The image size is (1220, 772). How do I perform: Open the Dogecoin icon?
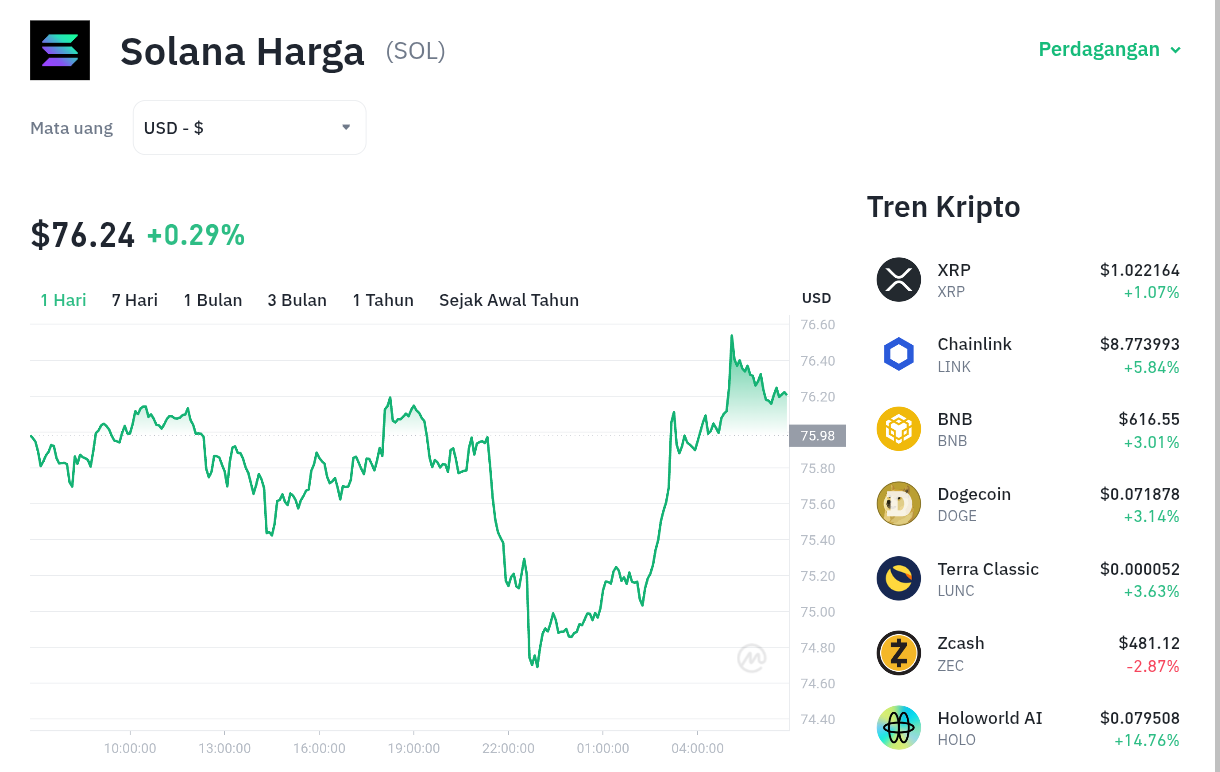(898, 504)
